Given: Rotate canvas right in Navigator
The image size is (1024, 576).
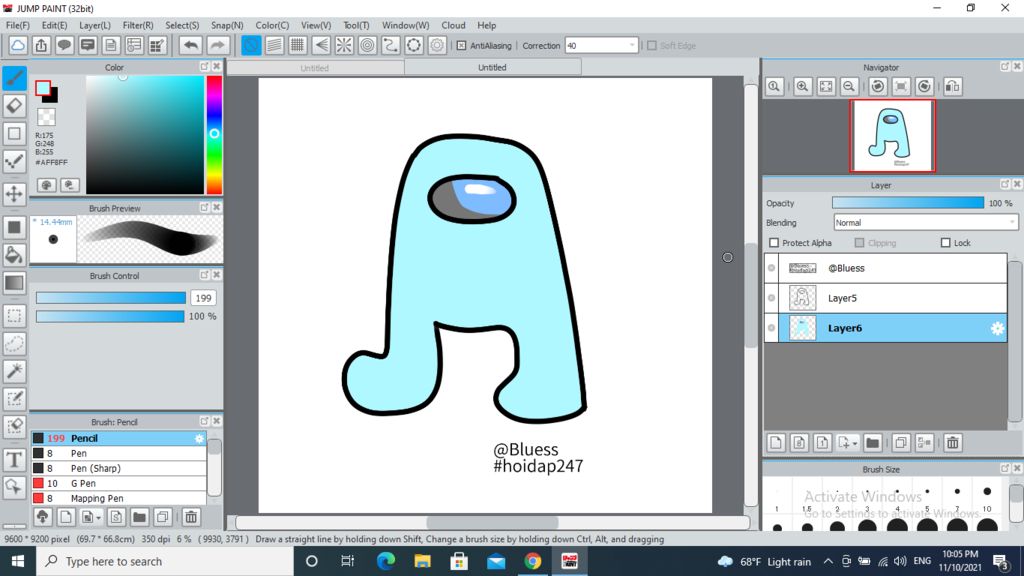Looking at the screenshot, I should [924, 86].
